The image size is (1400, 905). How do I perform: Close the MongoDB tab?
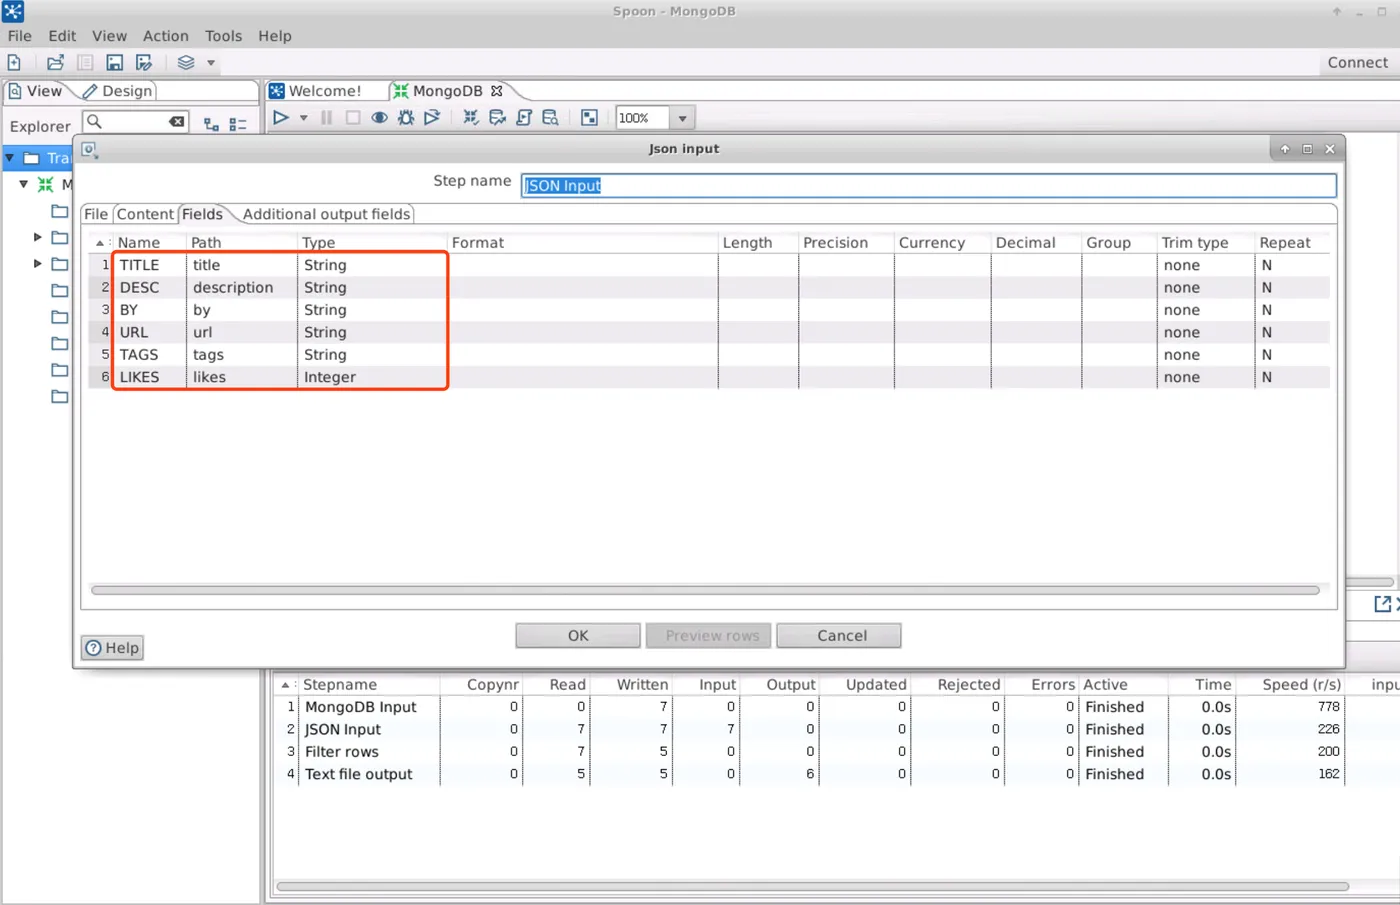(496, 91)
